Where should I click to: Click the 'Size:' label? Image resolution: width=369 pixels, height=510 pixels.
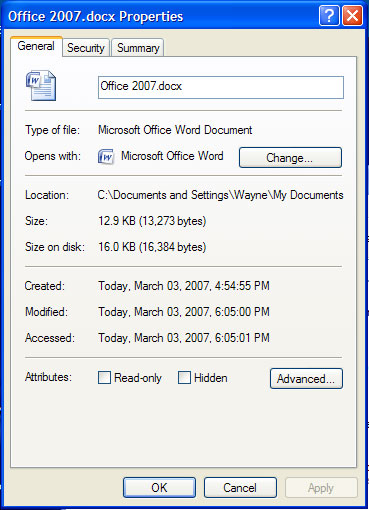click(36, 221)
